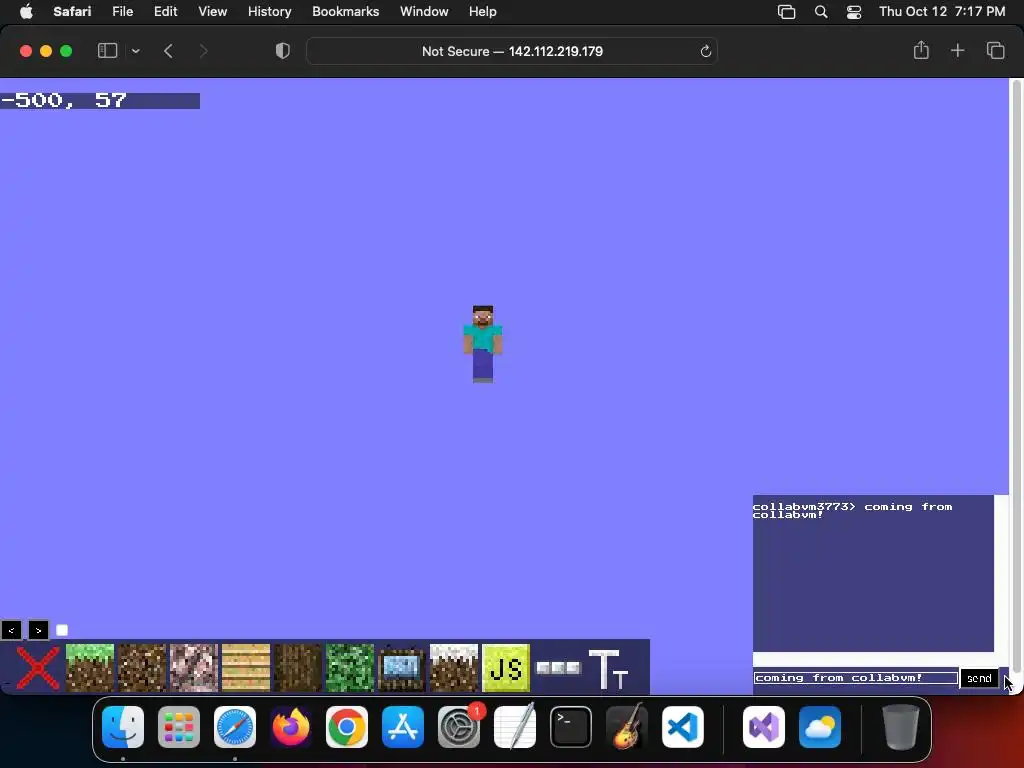Screen dimensions: 1024x768
Task: Select the snow-covered dirt block
Action: click(x=454, y=667)
